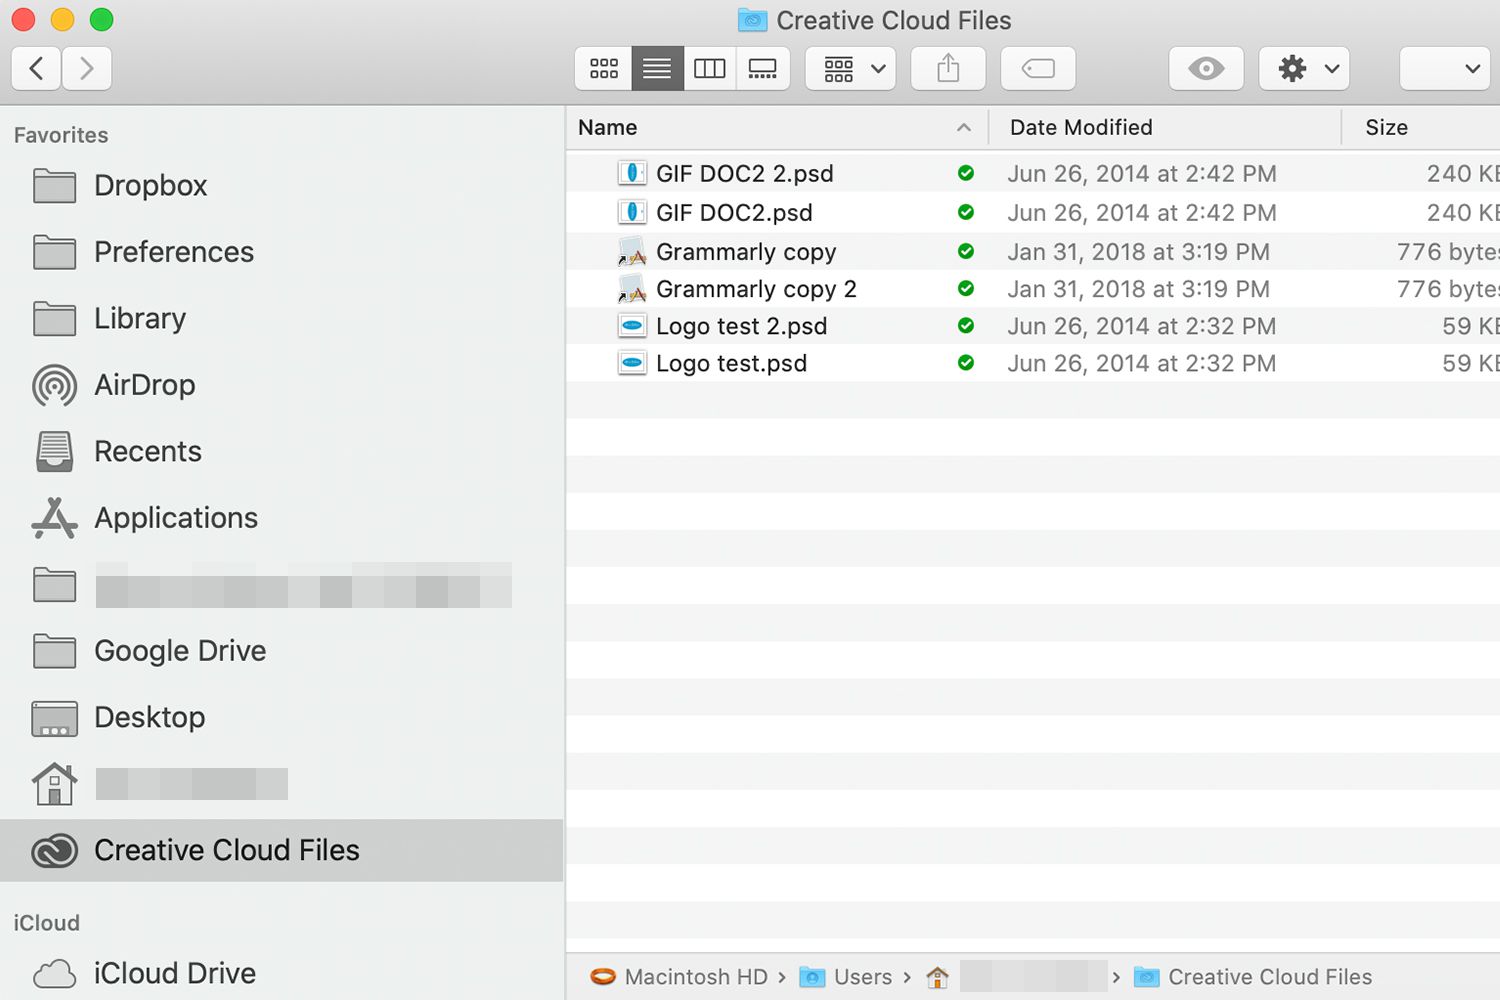The height and width of the screenshot is (1000, 1500).
Task: Click the Creative Cloud Files title folder icon
Action: [x=752, y=20]
